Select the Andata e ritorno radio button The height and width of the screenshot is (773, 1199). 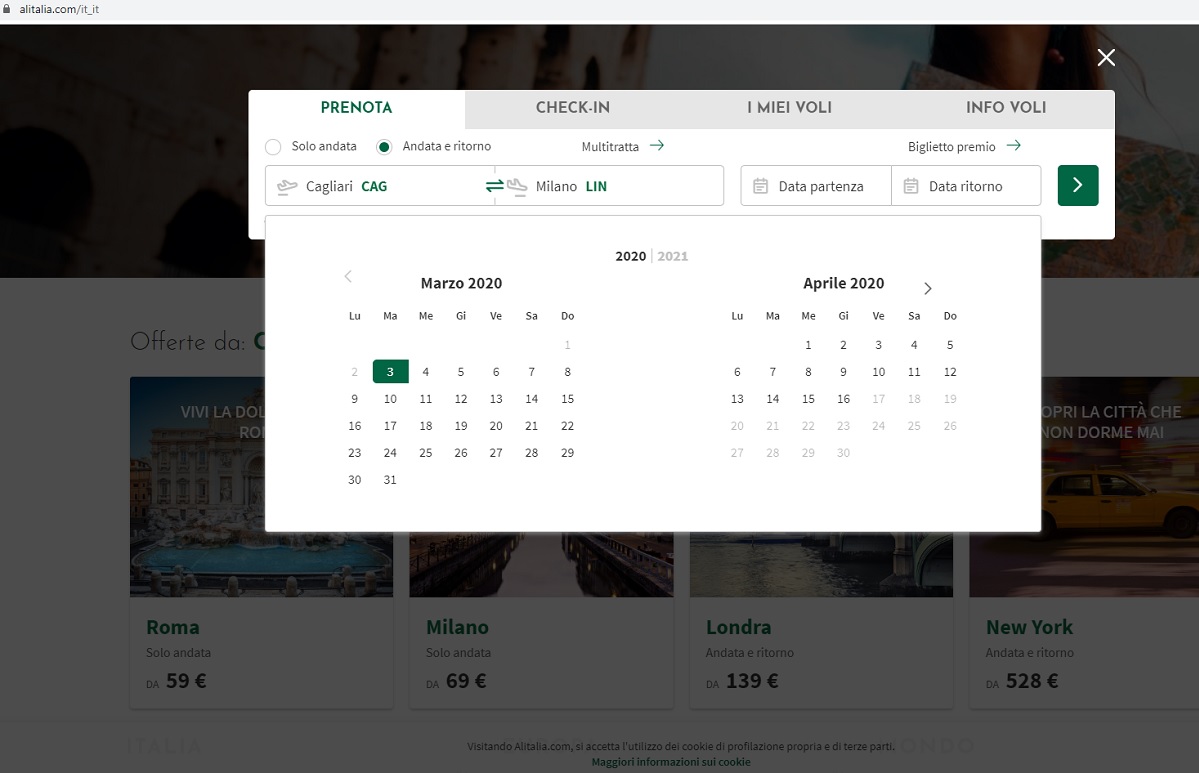[x=384, y=147]
